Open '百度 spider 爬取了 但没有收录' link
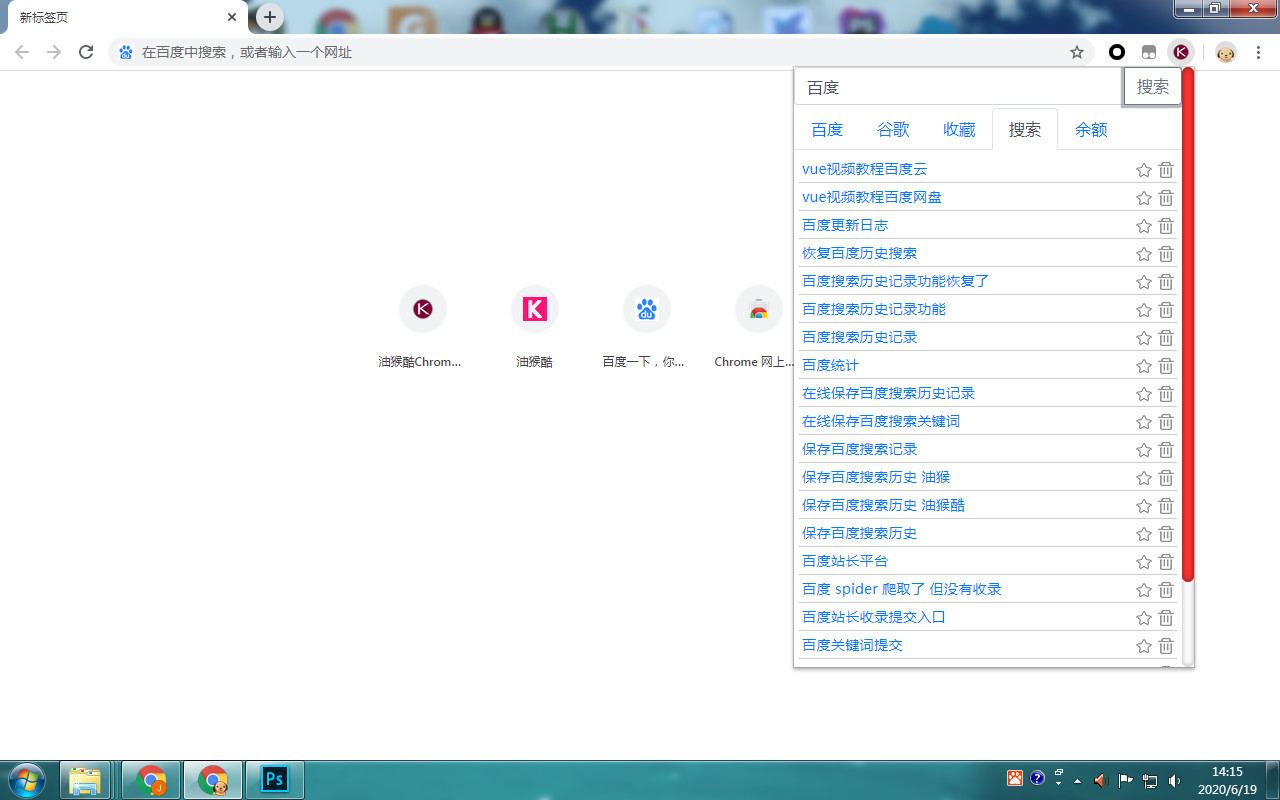Image resolution: width=1280 pixels, height=800 pixels. [902, 589]
